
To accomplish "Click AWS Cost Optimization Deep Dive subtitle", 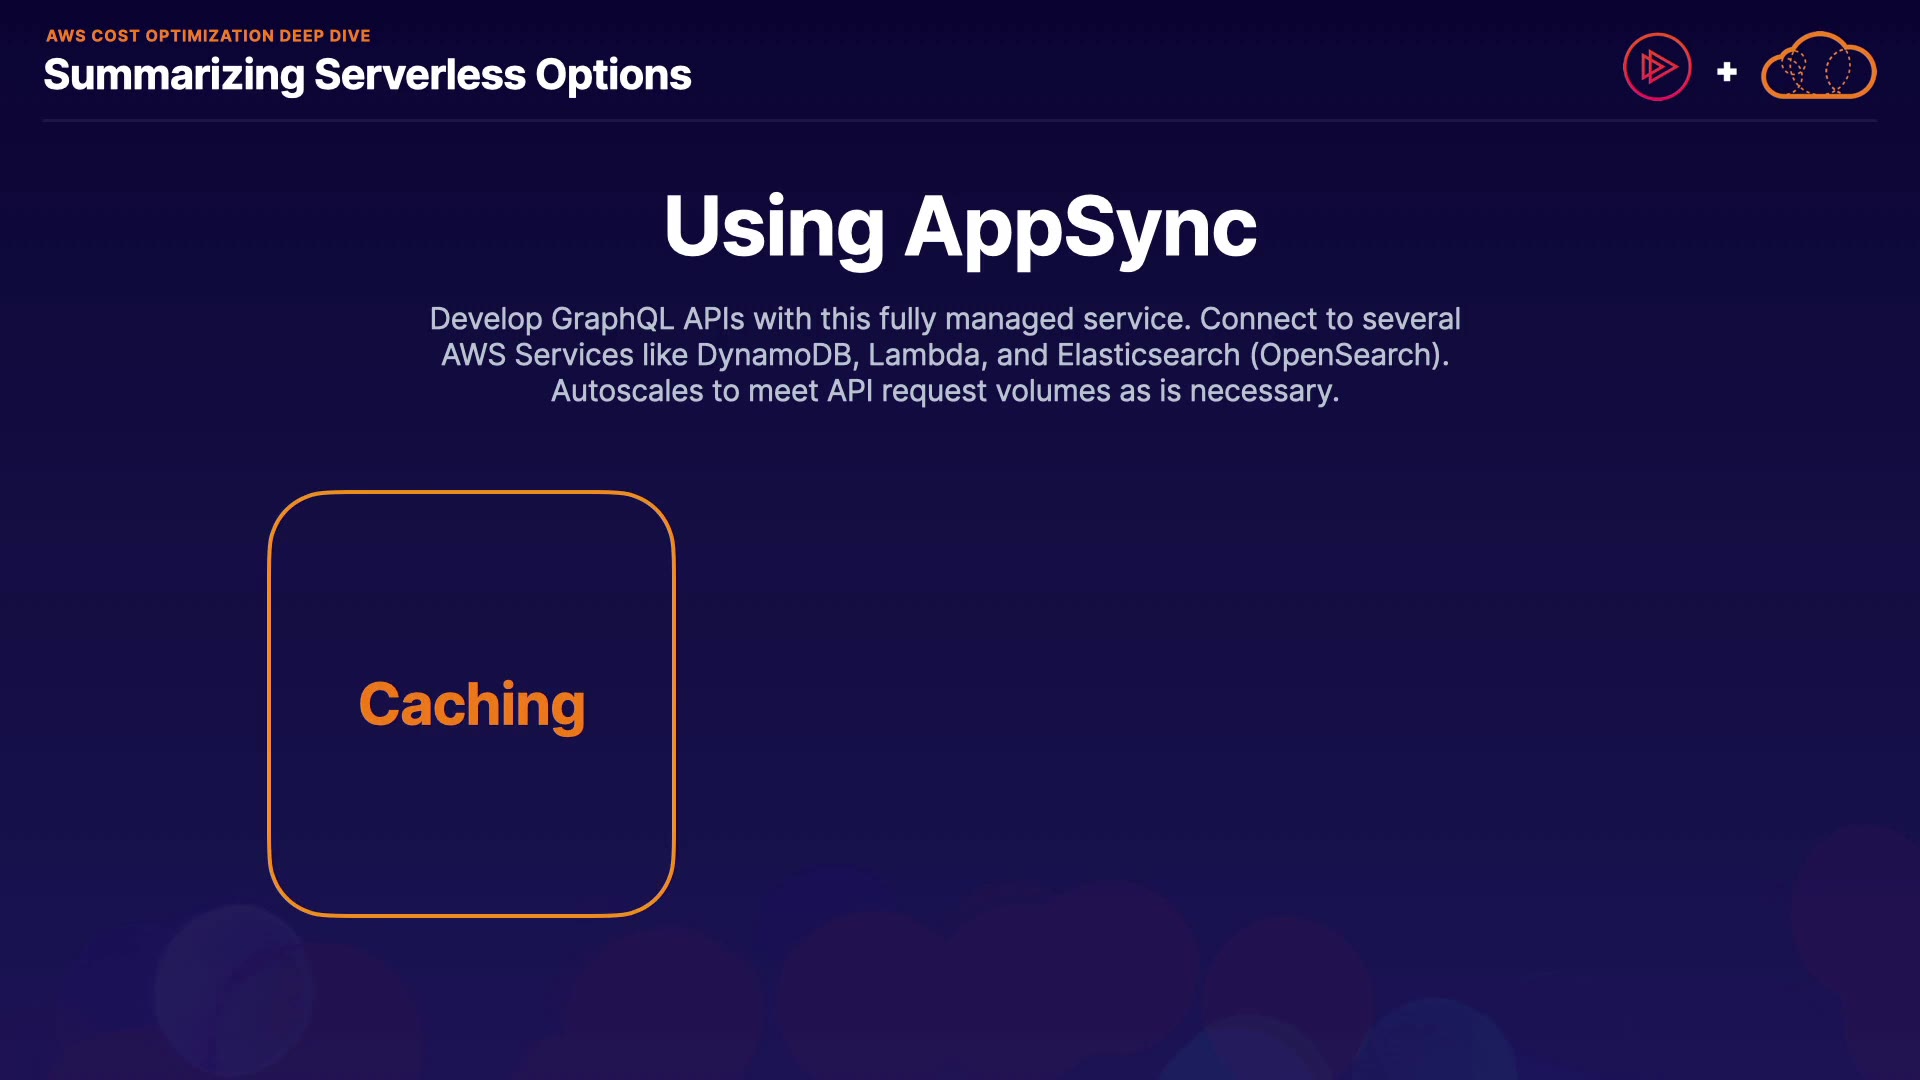I will tap(208, 36).
